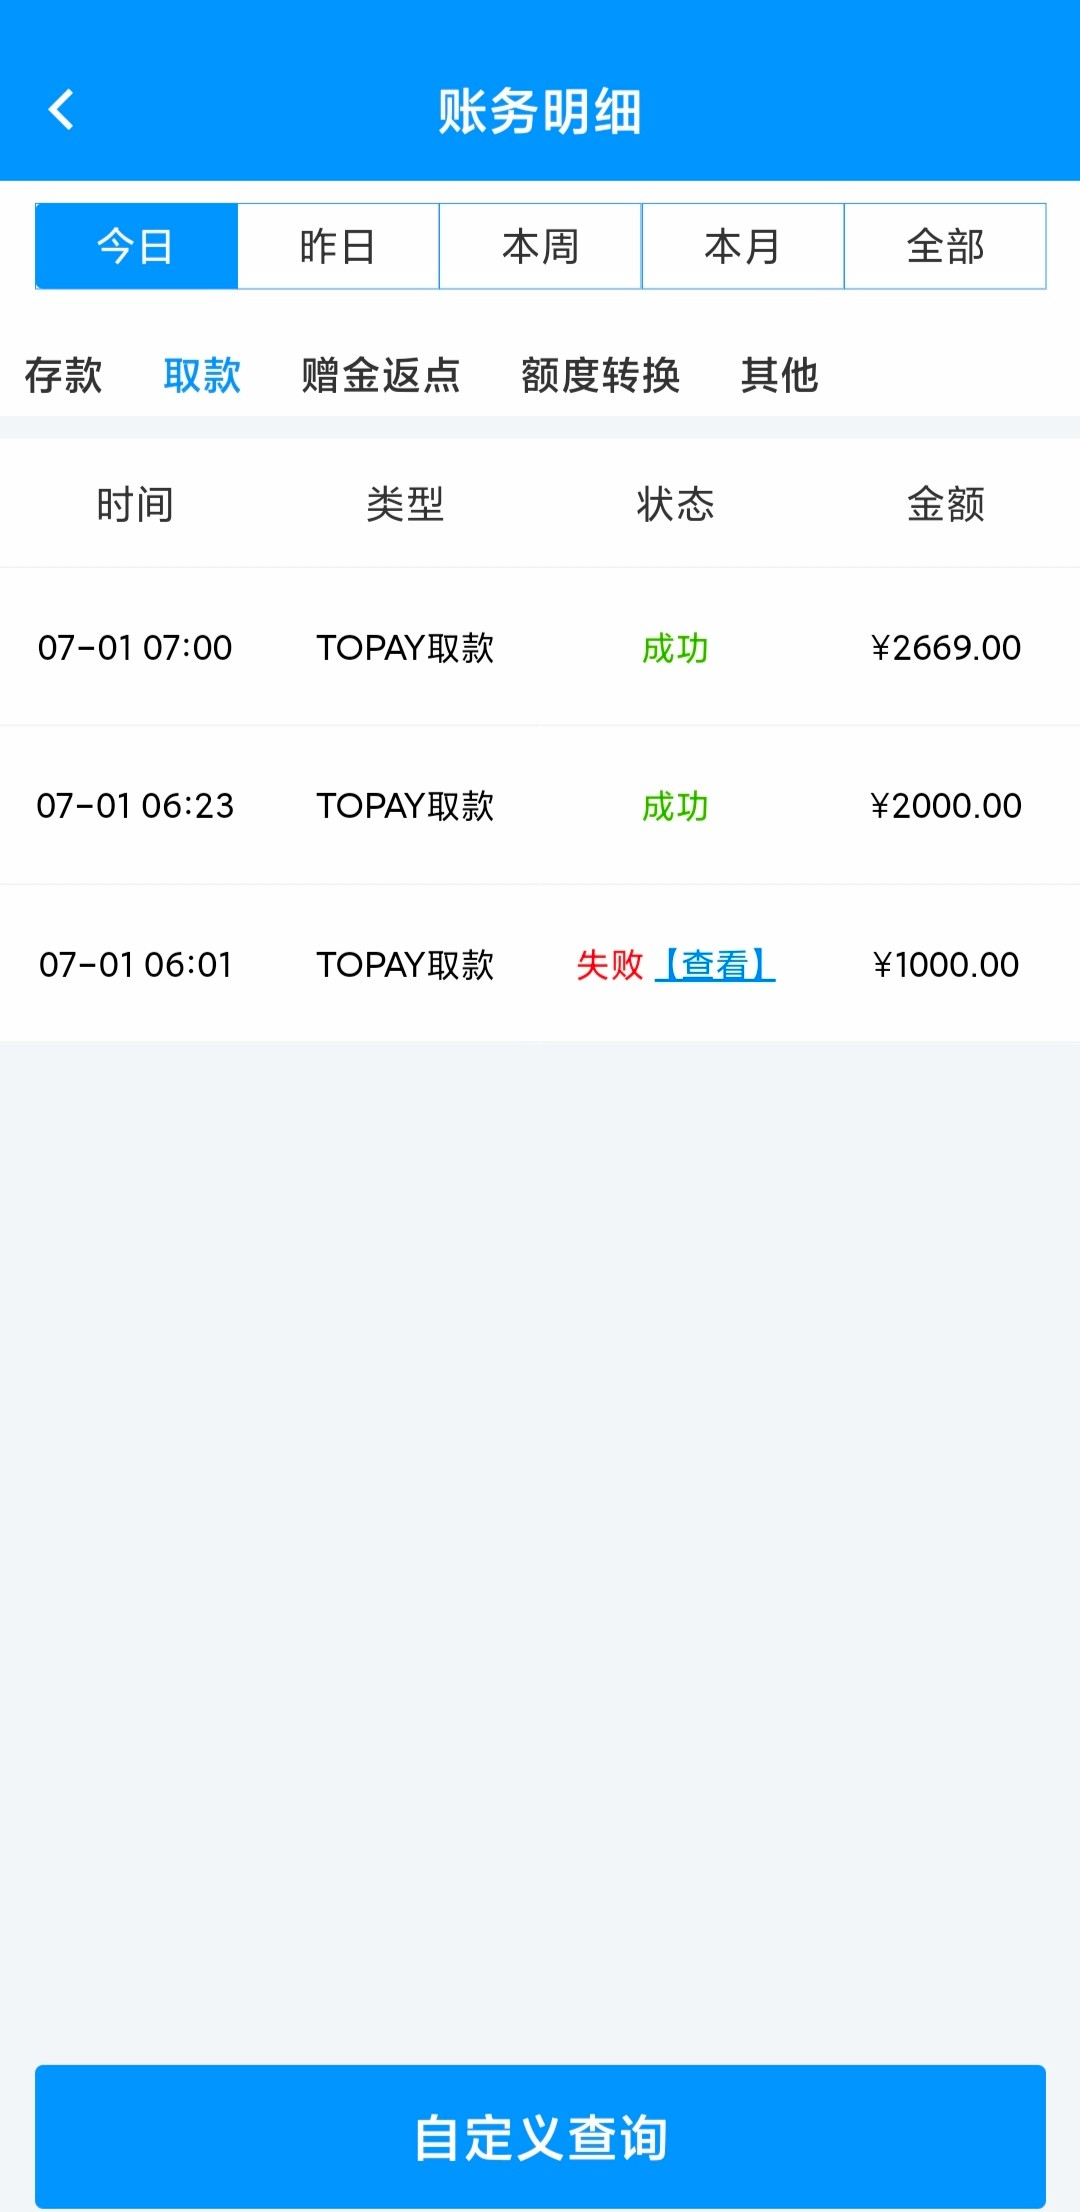Tap the 状态 column header
The image size is (1080, 2212).
click(675, 504)
